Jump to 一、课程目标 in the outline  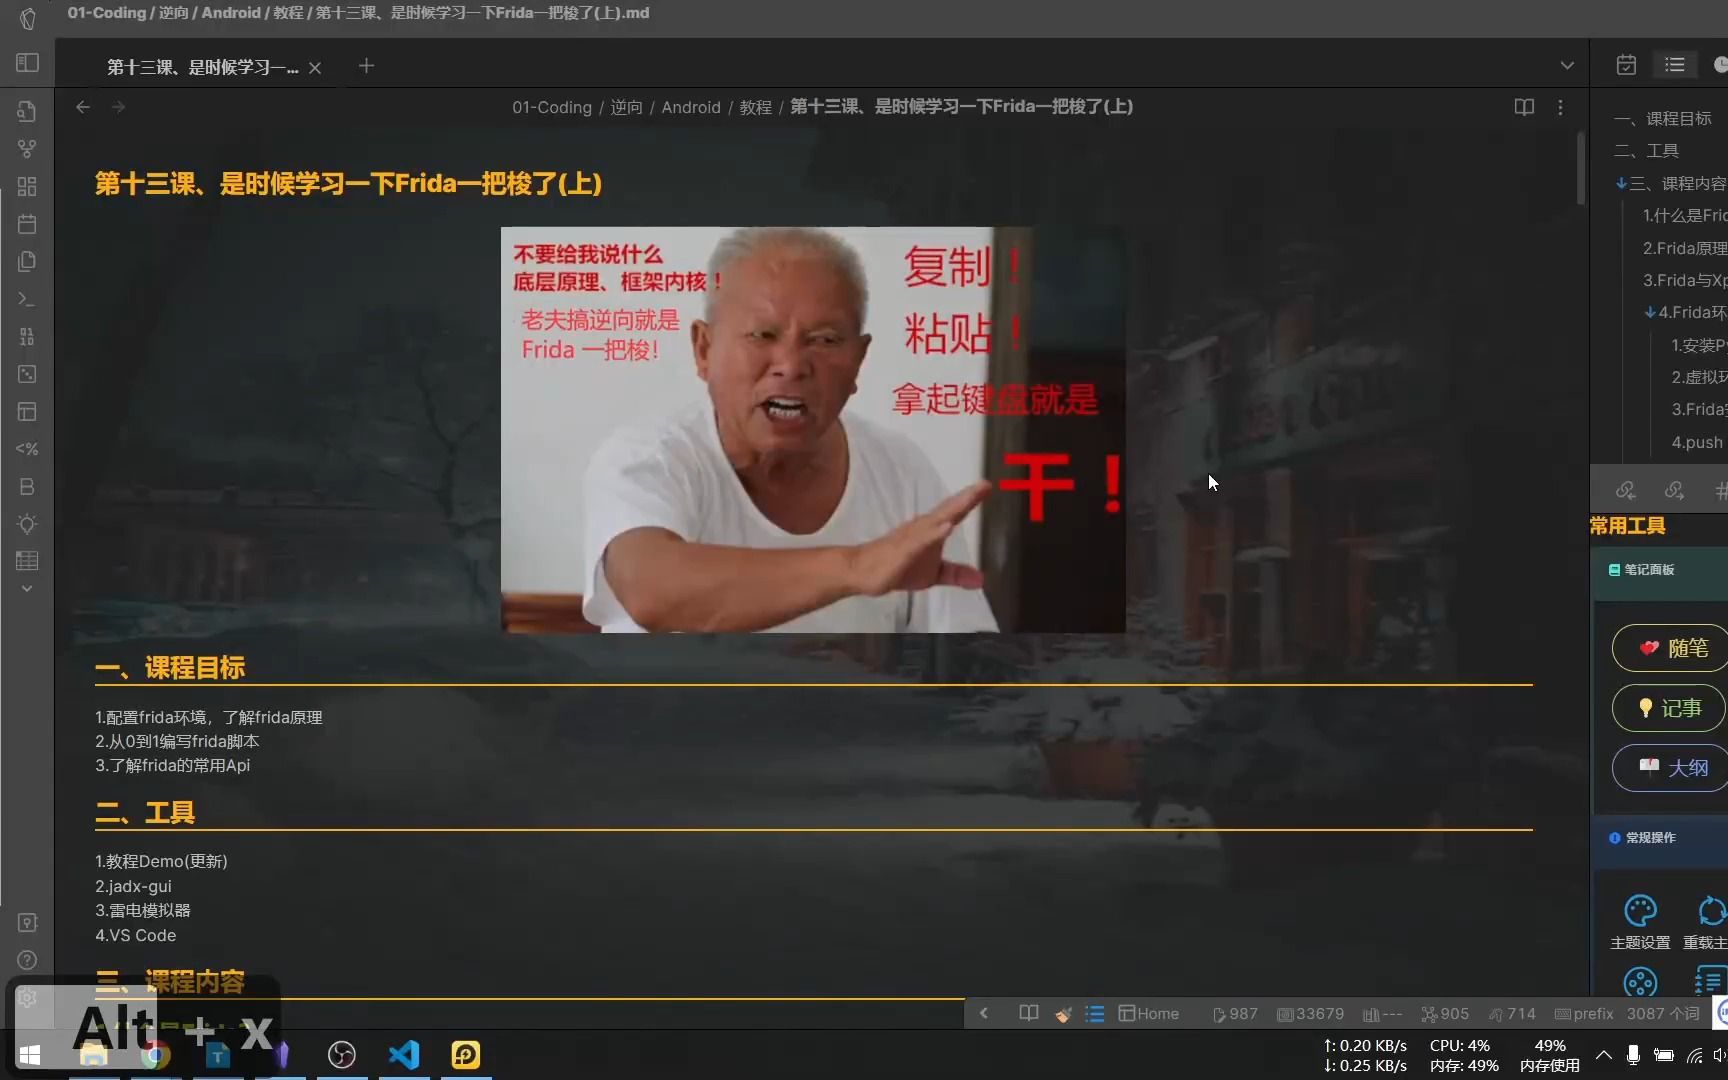point(1664,118)
